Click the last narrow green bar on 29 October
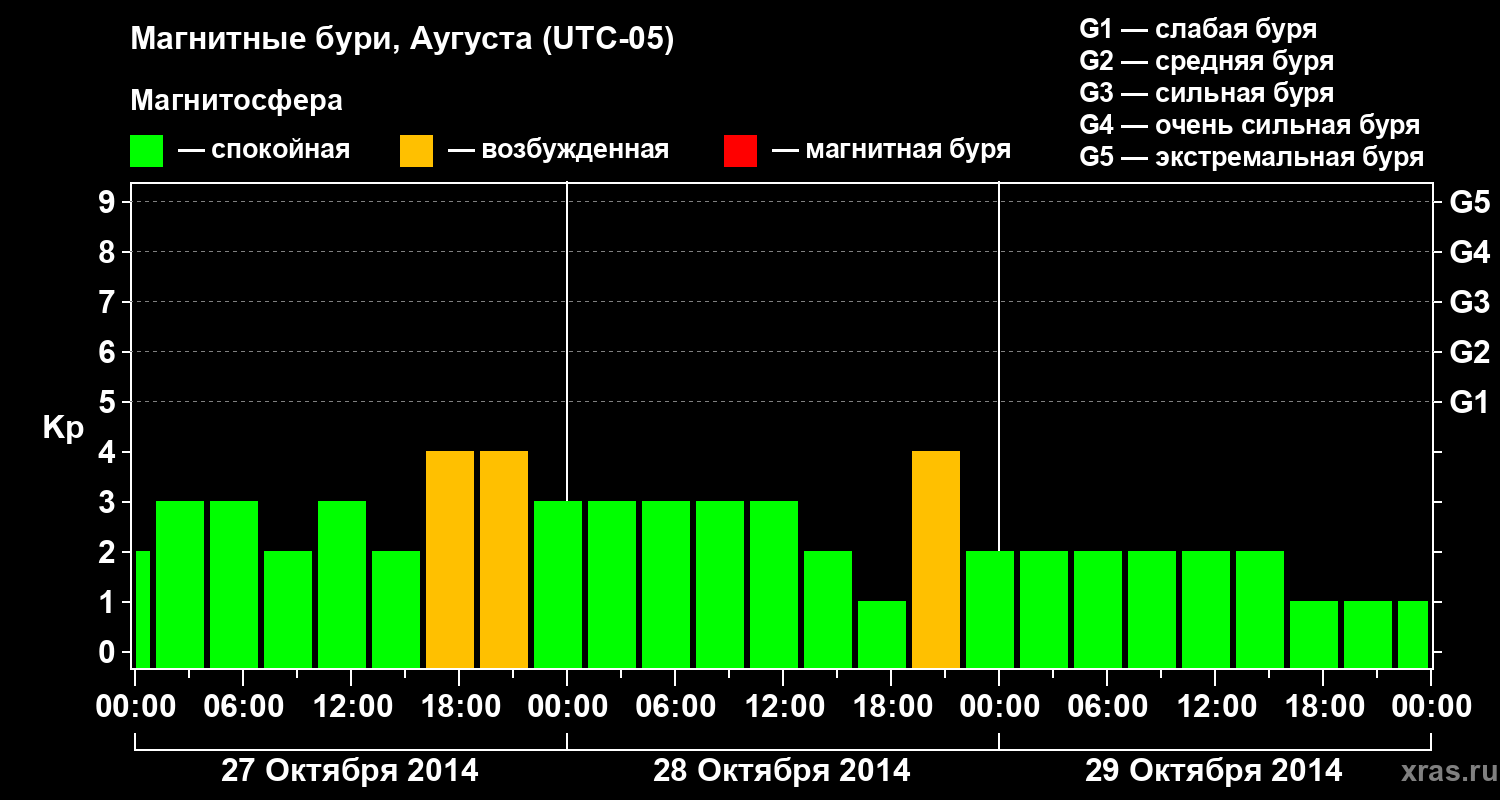Viewport: 1500px width, 800px height. tap(1413, 634)
